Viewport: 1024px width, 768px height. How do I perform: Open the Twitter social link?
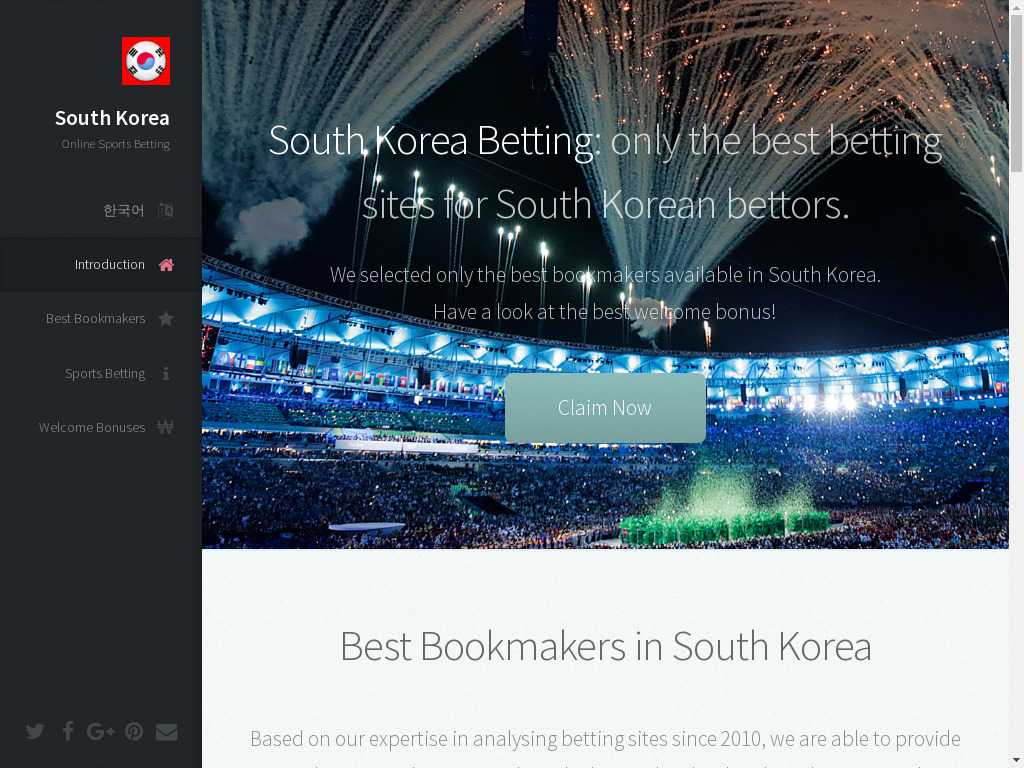coord(35,731)
